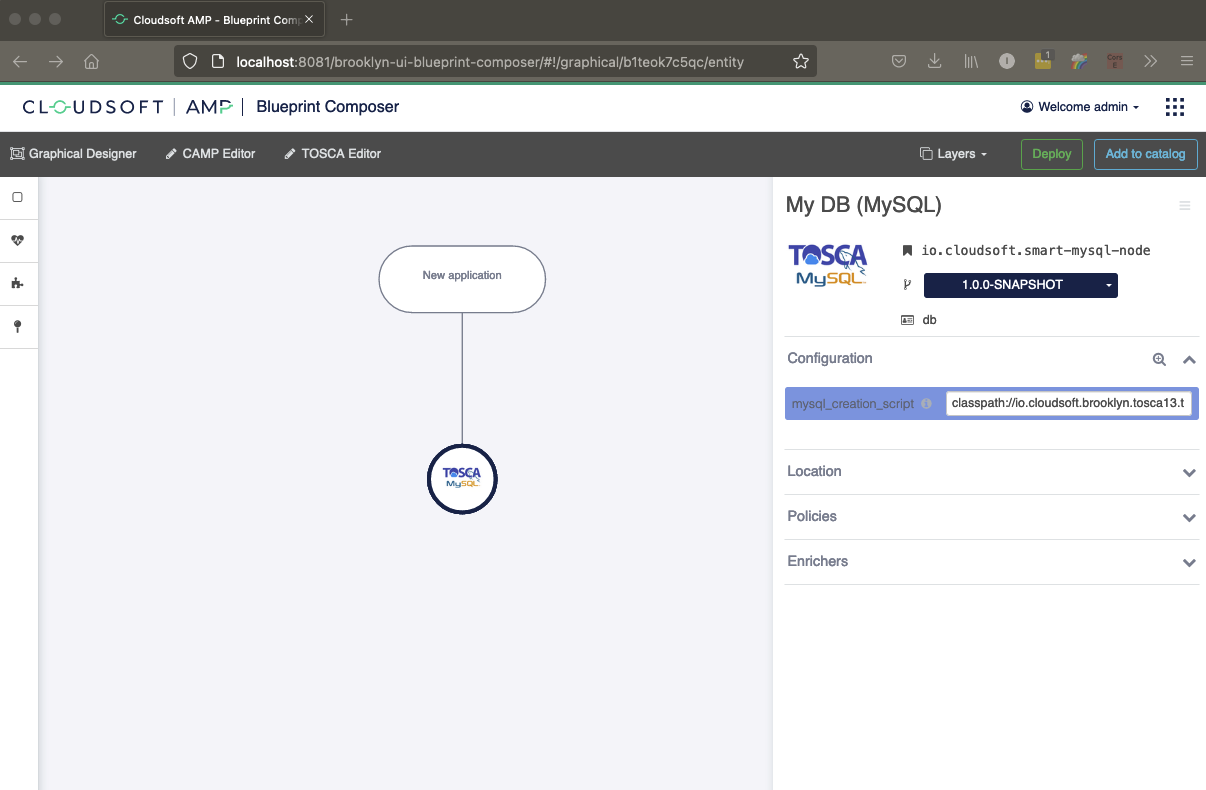Edit the mysql_creation_script value field
The width and height of the screenshot is (1206, 790).
pyautogui.click(x=1068, y=404)
